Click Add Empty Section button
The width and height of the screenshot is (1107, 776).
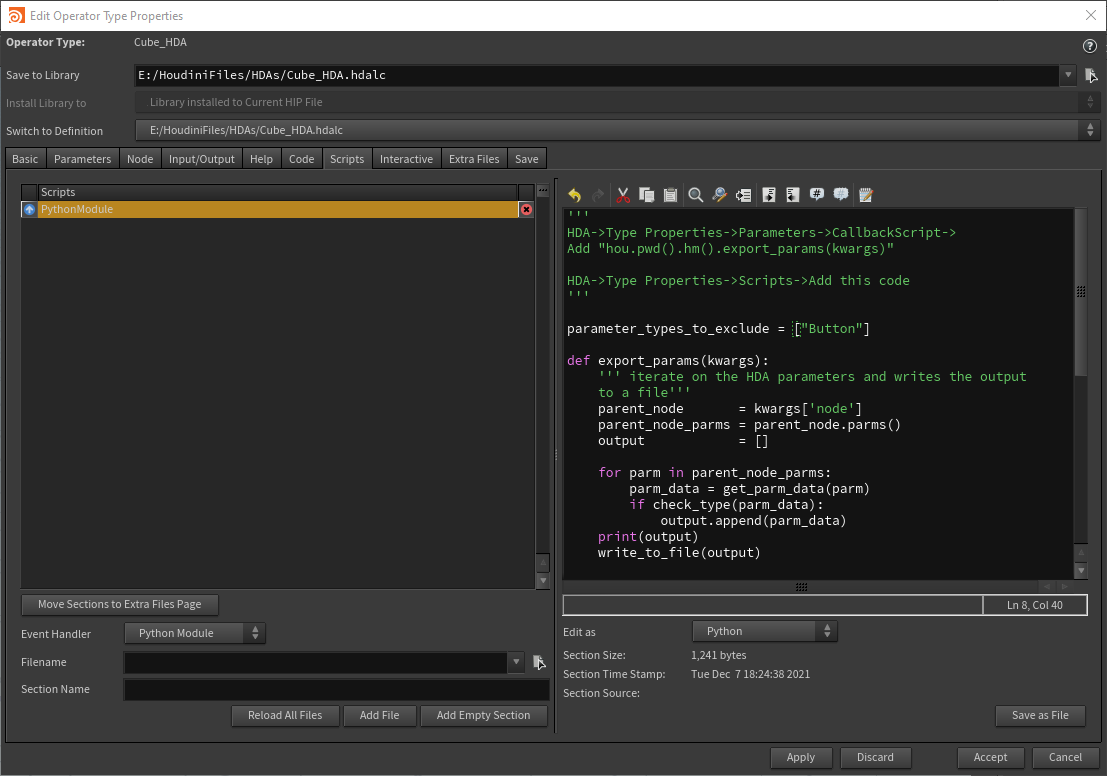[484, 715]
